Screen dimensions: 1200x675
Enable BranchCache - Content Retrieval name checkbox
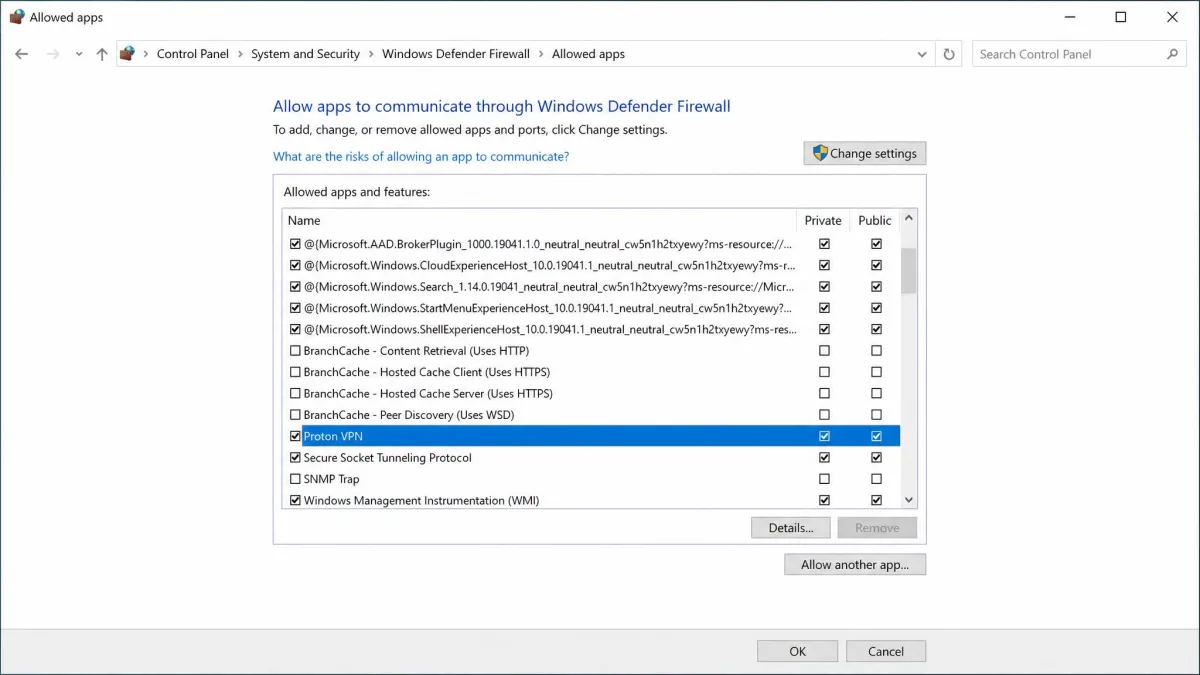tap(295, 351)
